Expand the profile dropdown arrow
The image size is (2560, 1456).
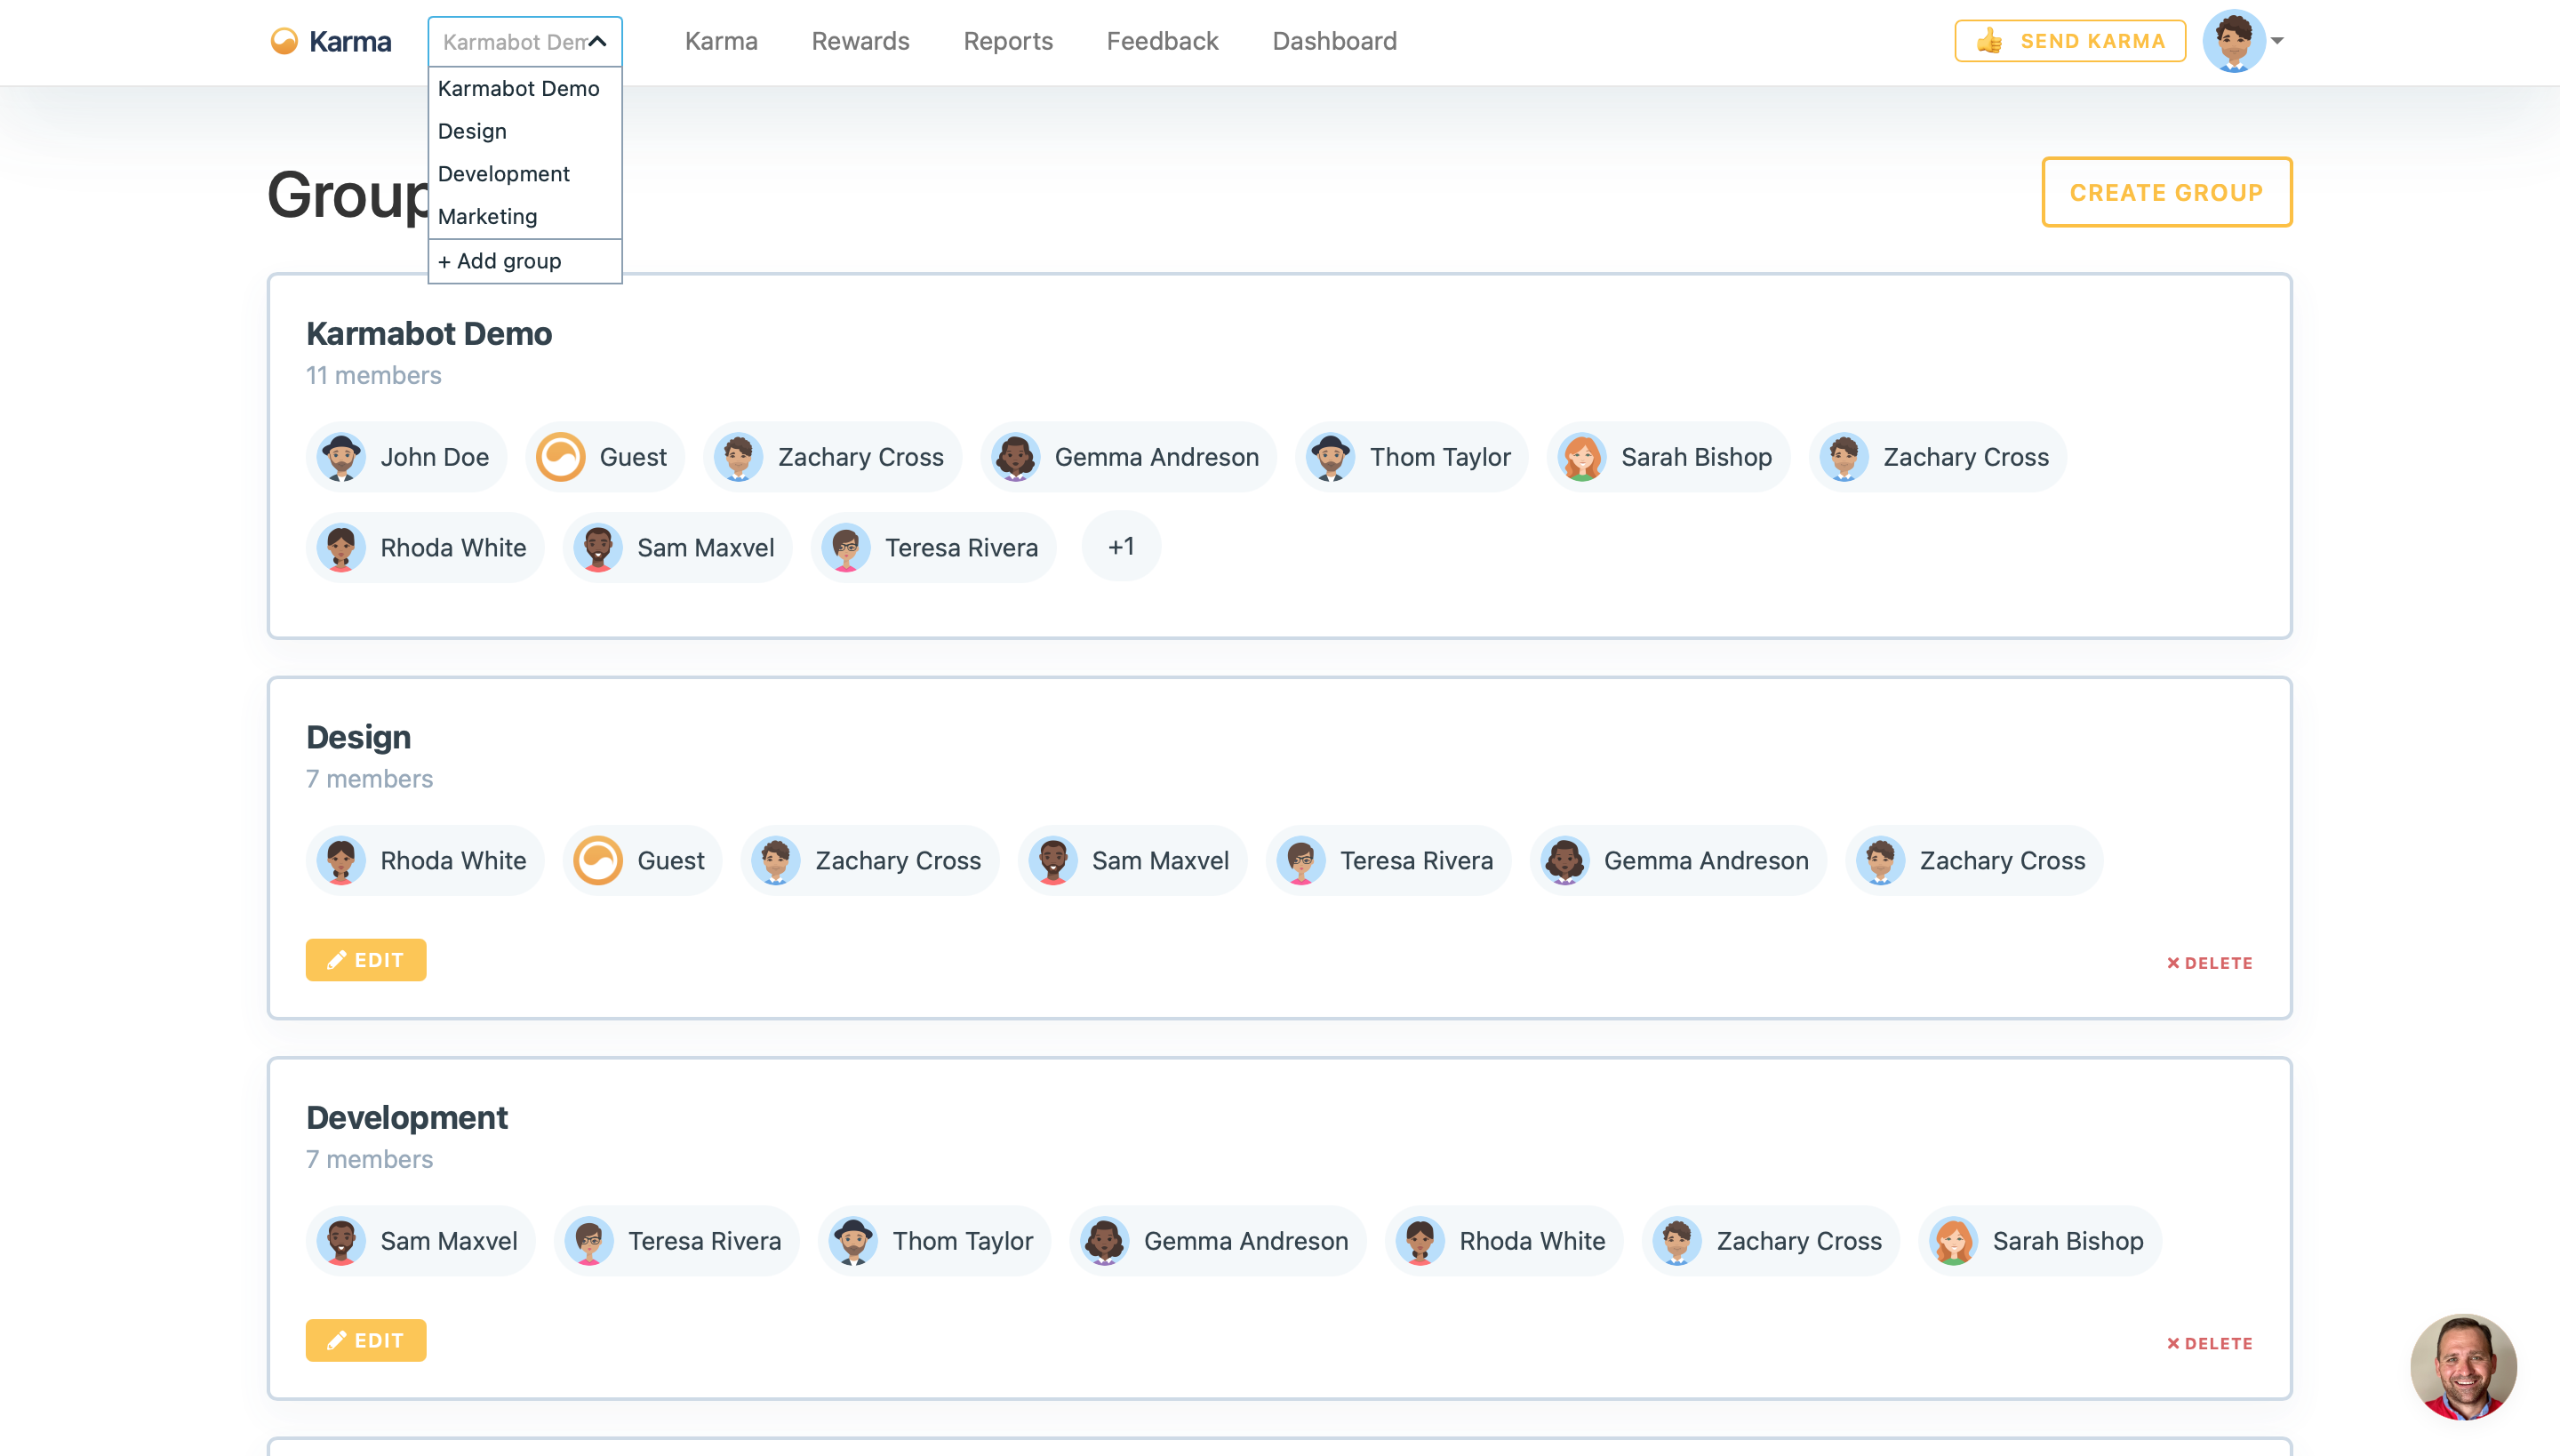2277,41
